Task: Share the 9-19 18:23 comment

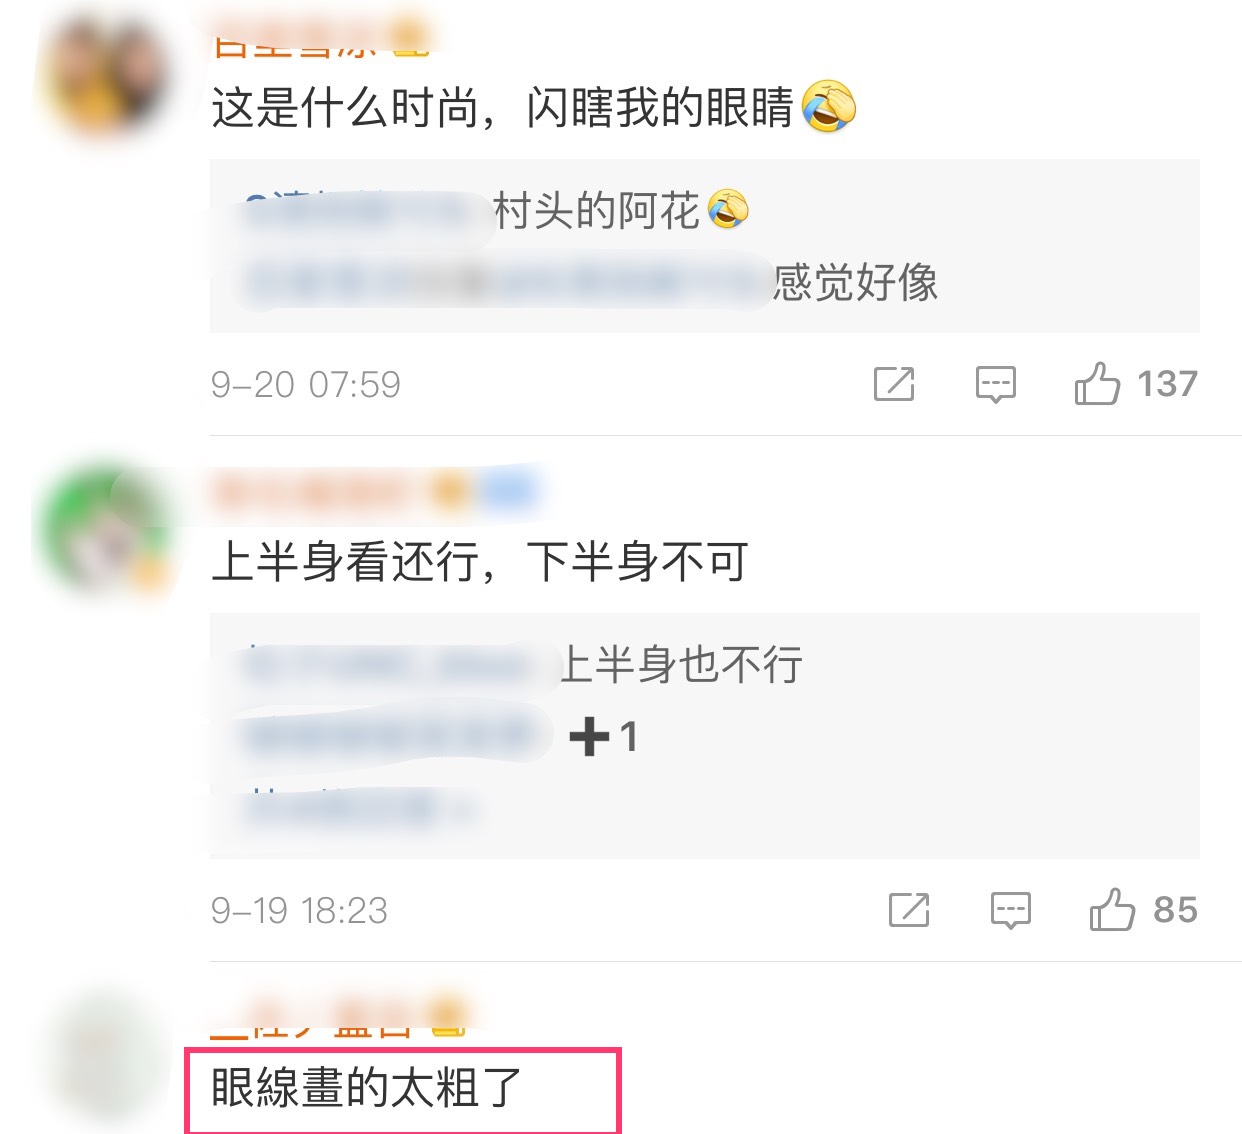Action: pyautogui.click(x=909, y=910)
